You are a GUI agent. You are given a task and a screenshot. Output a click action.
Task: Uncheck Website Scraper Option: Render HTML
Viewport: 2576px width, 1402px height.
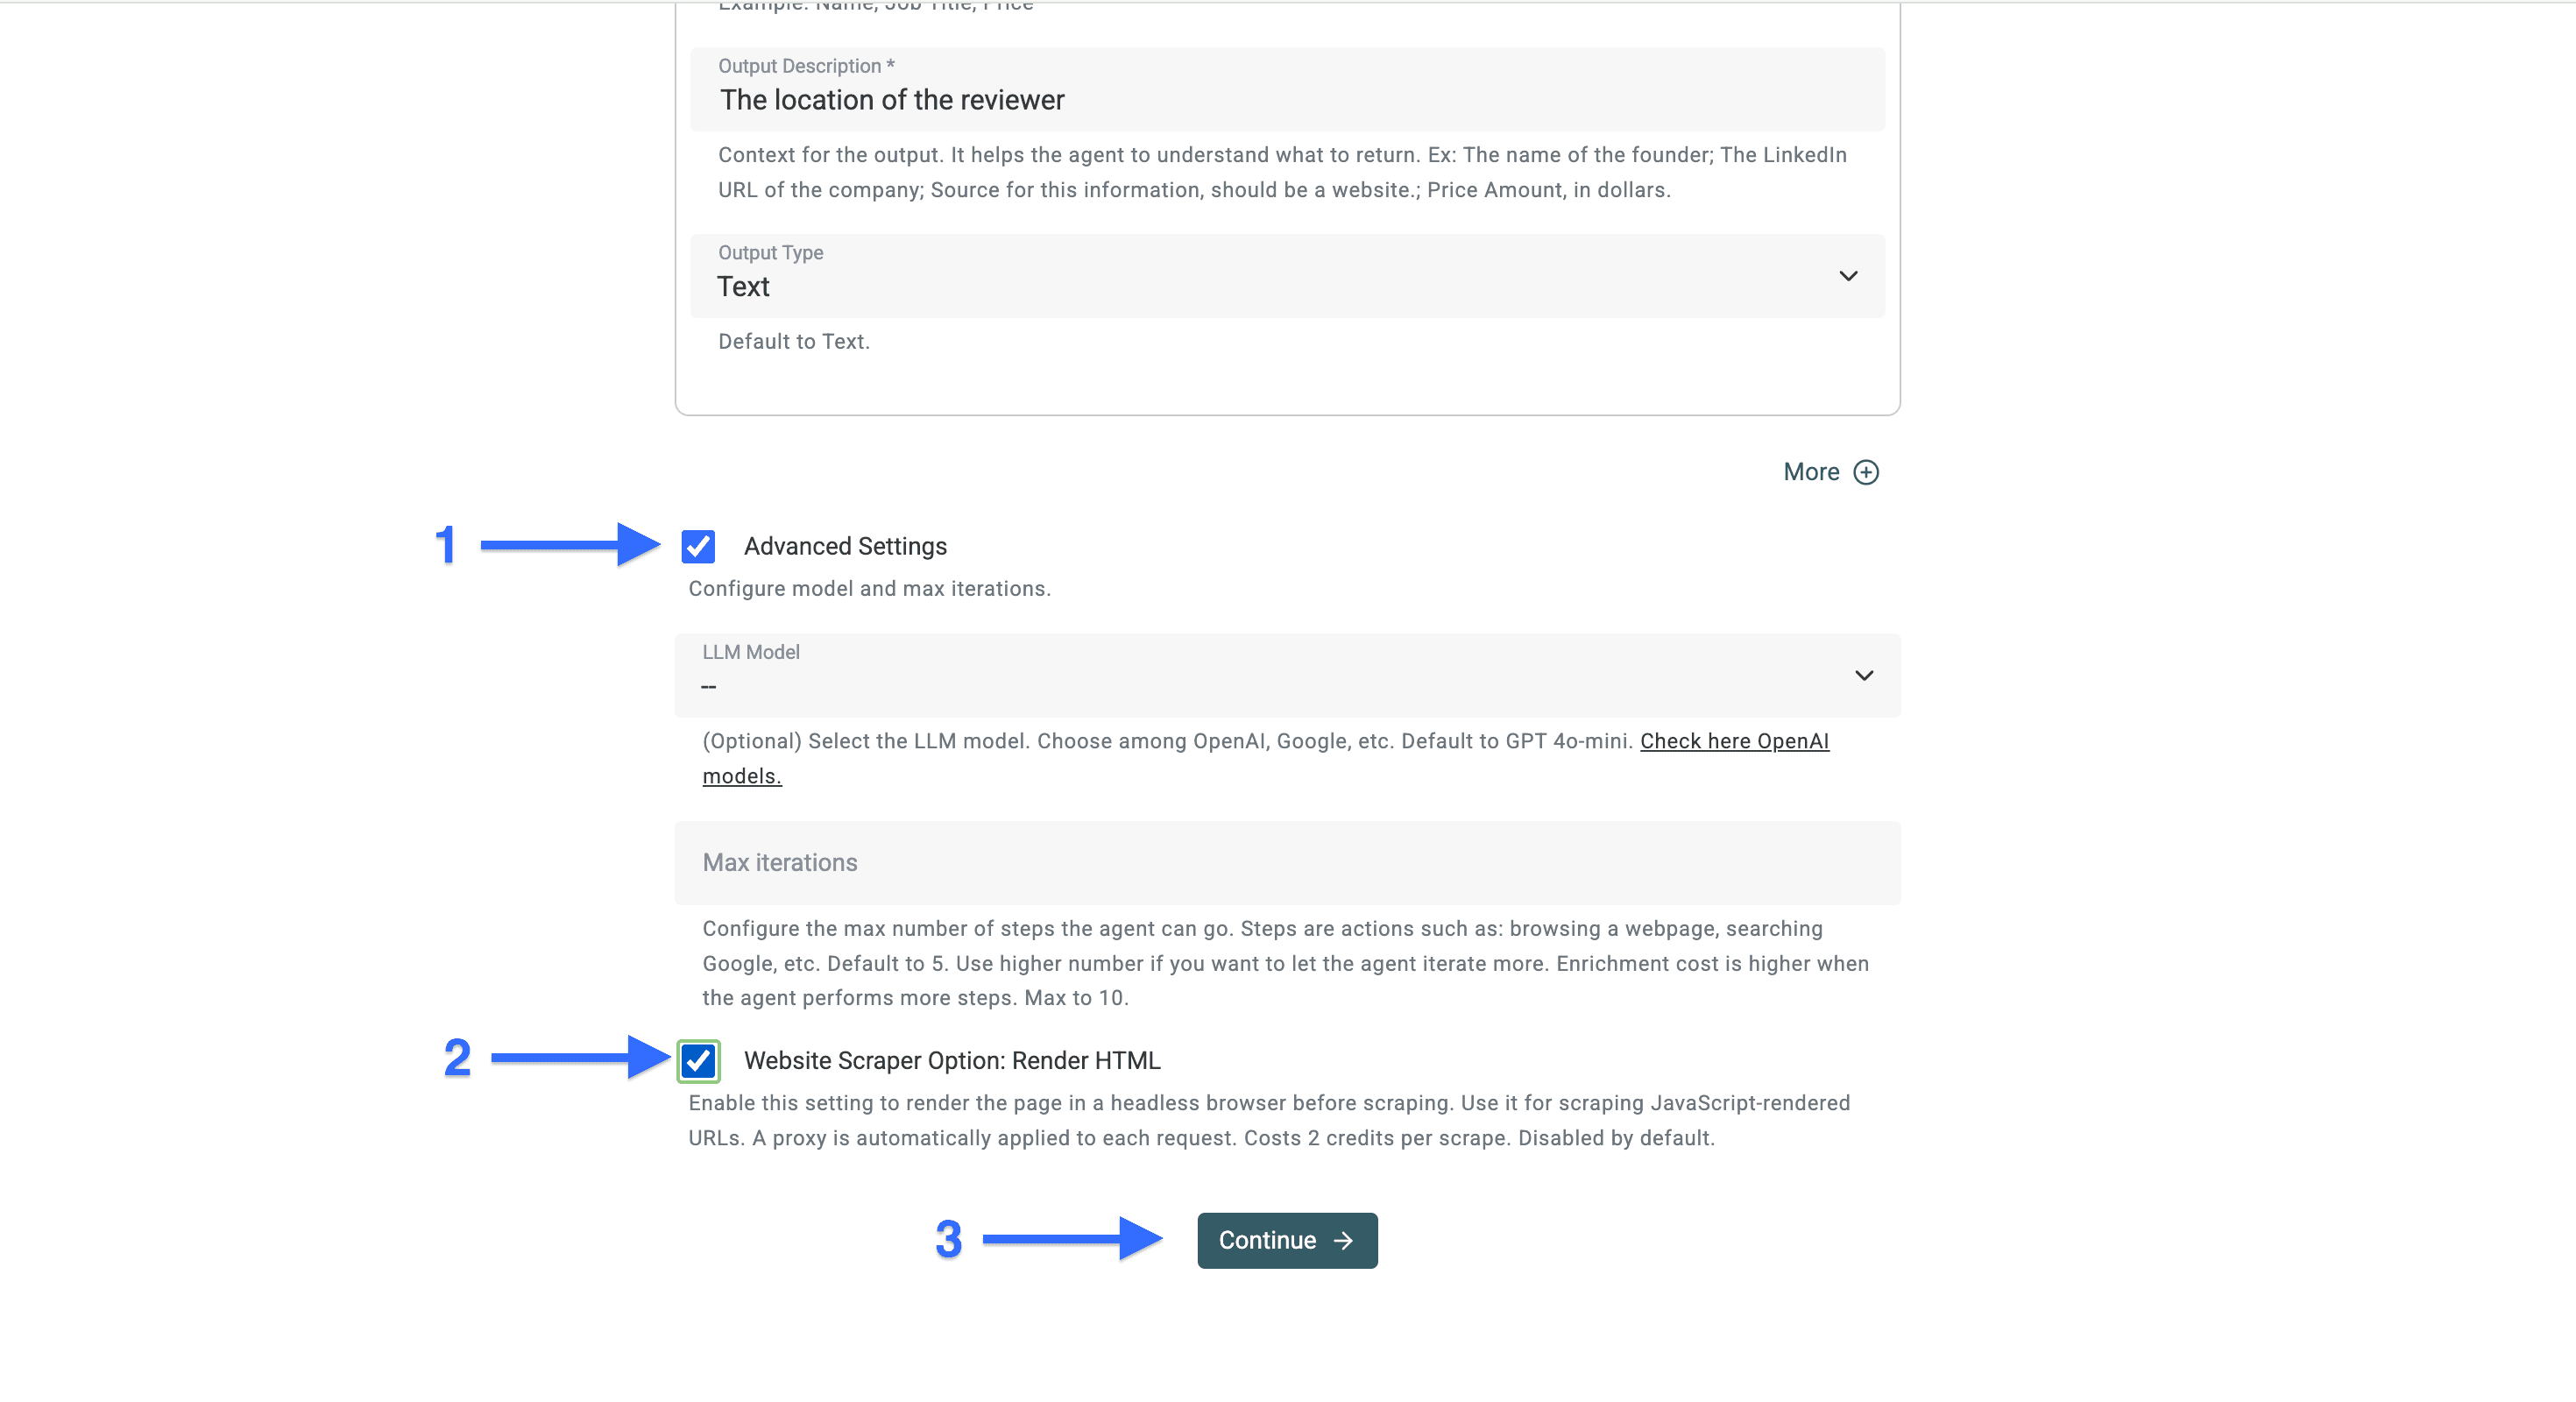tap(698, 1060)
